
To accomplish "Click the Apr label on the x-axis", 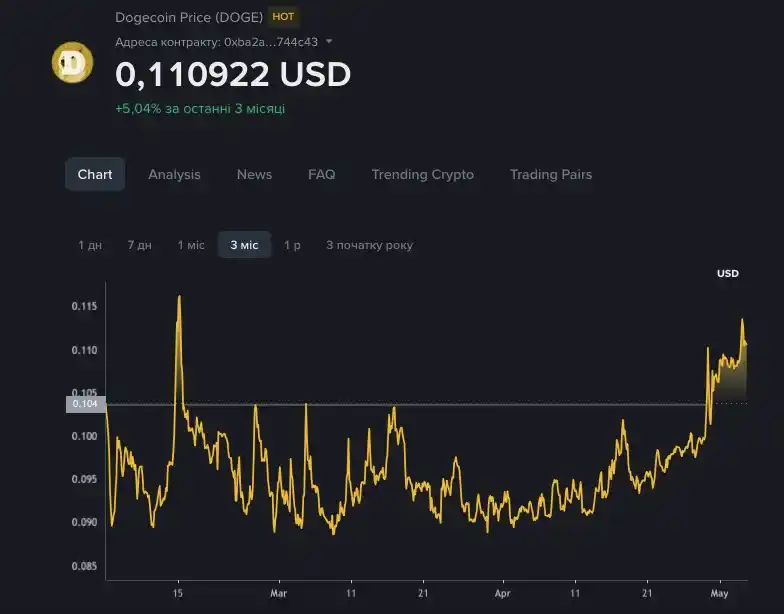I will (502, 594).
